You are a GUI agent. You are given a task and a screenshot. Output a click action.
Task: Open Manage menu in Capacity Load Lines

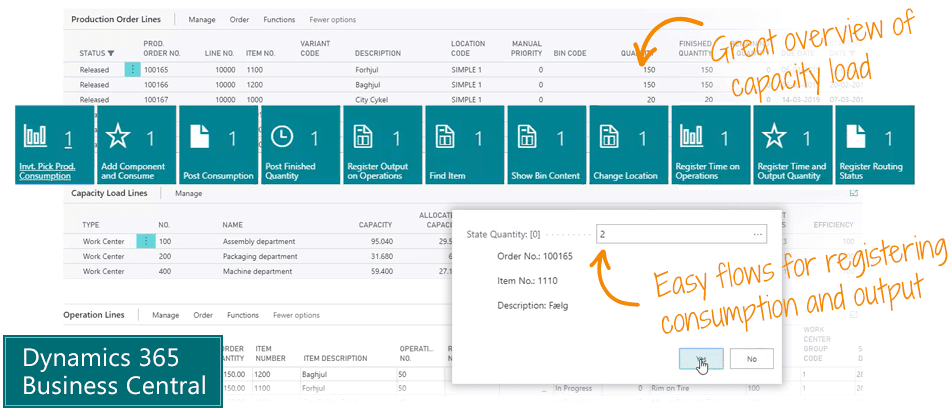point(188,194)
